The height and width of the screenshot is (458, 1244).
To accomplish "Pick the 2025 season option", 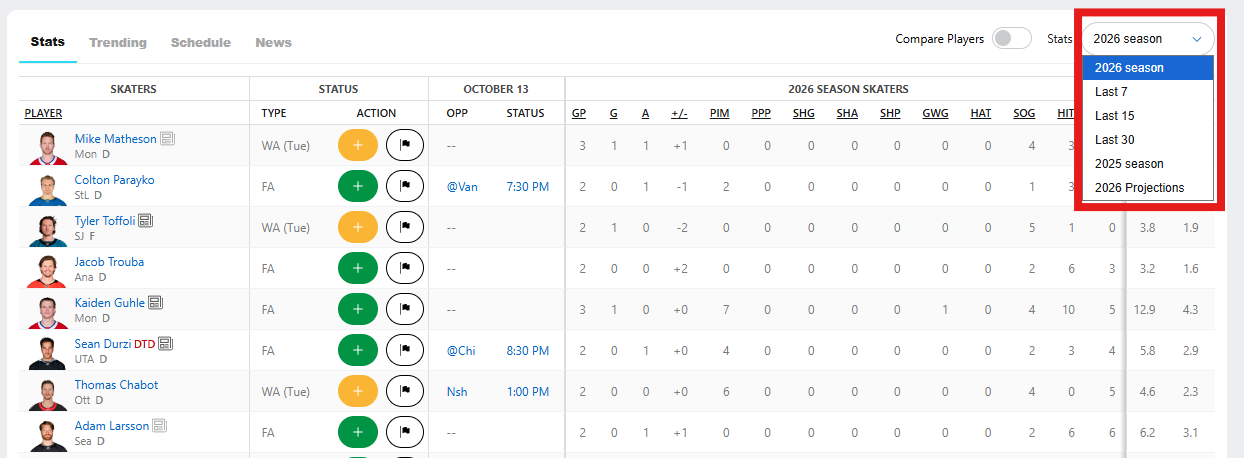I will [1129, 164].
